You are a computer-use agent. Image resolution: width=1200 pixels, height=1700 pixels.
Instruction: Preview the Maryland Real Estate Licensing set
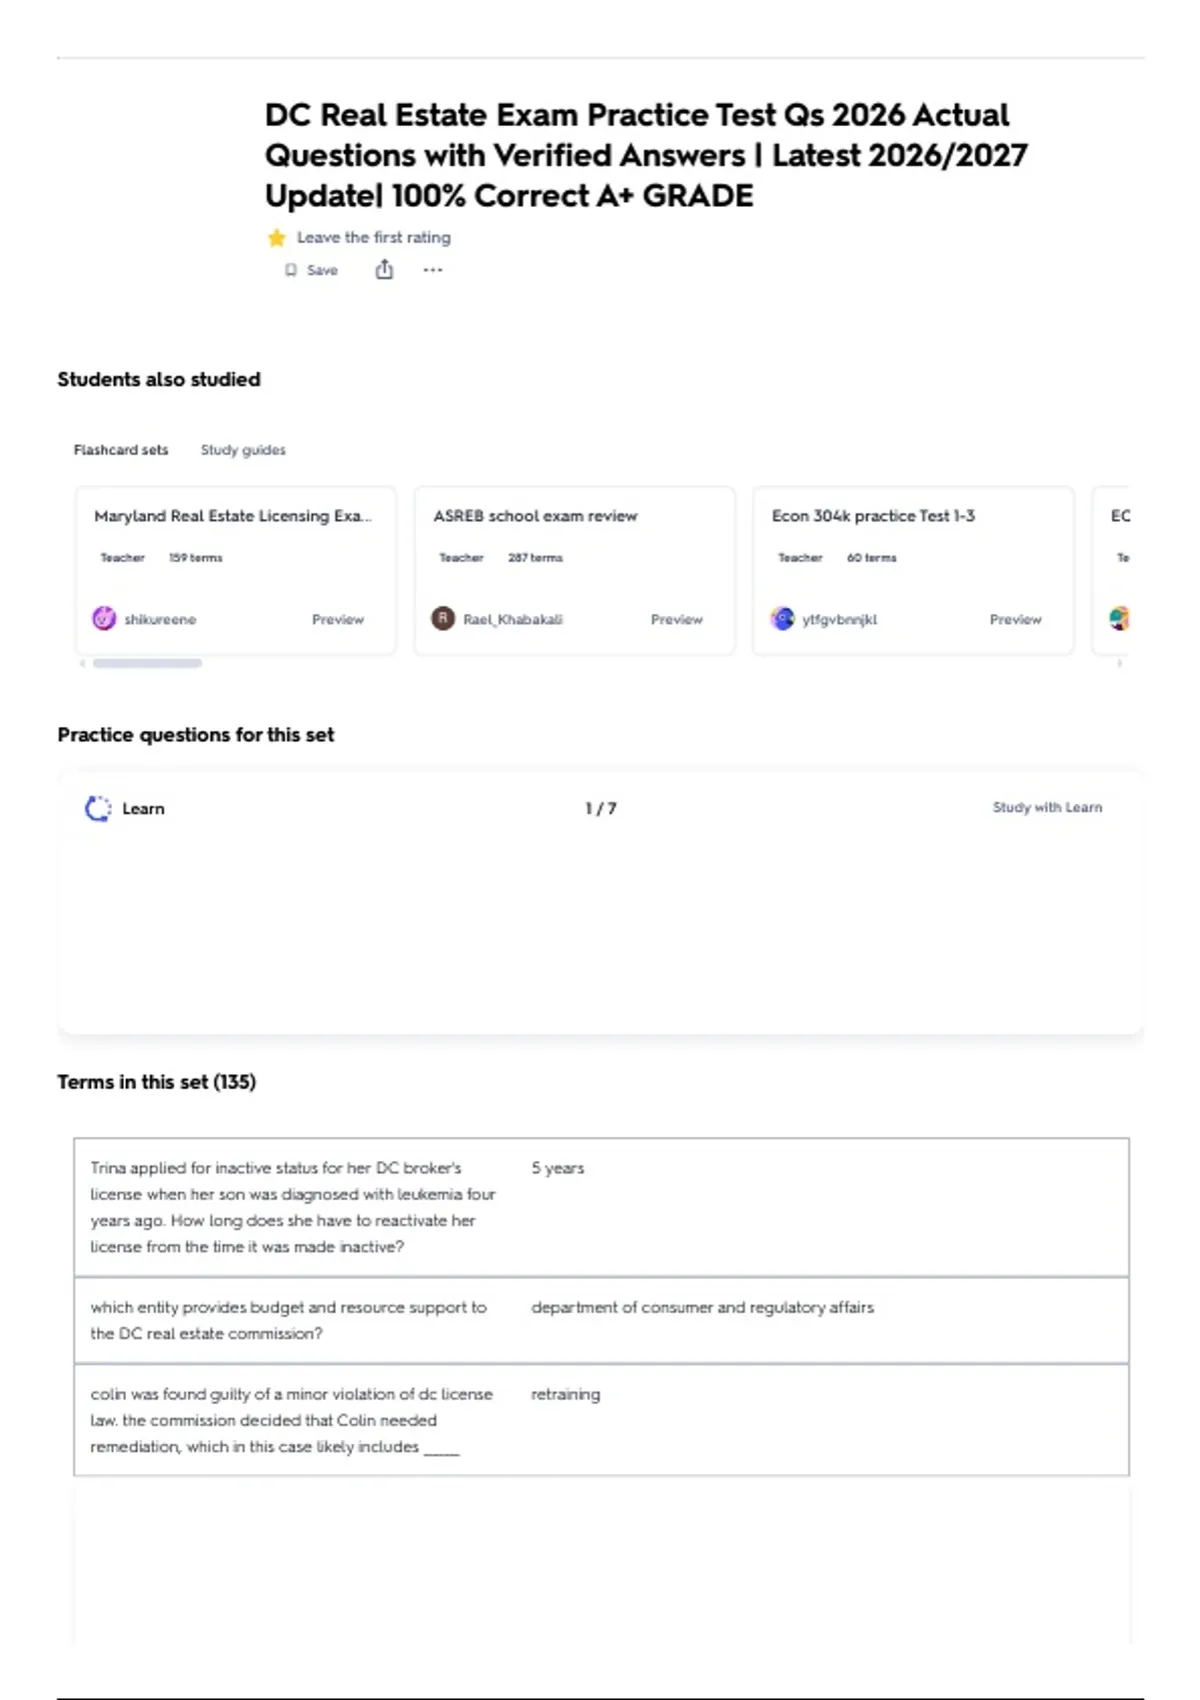338,620
